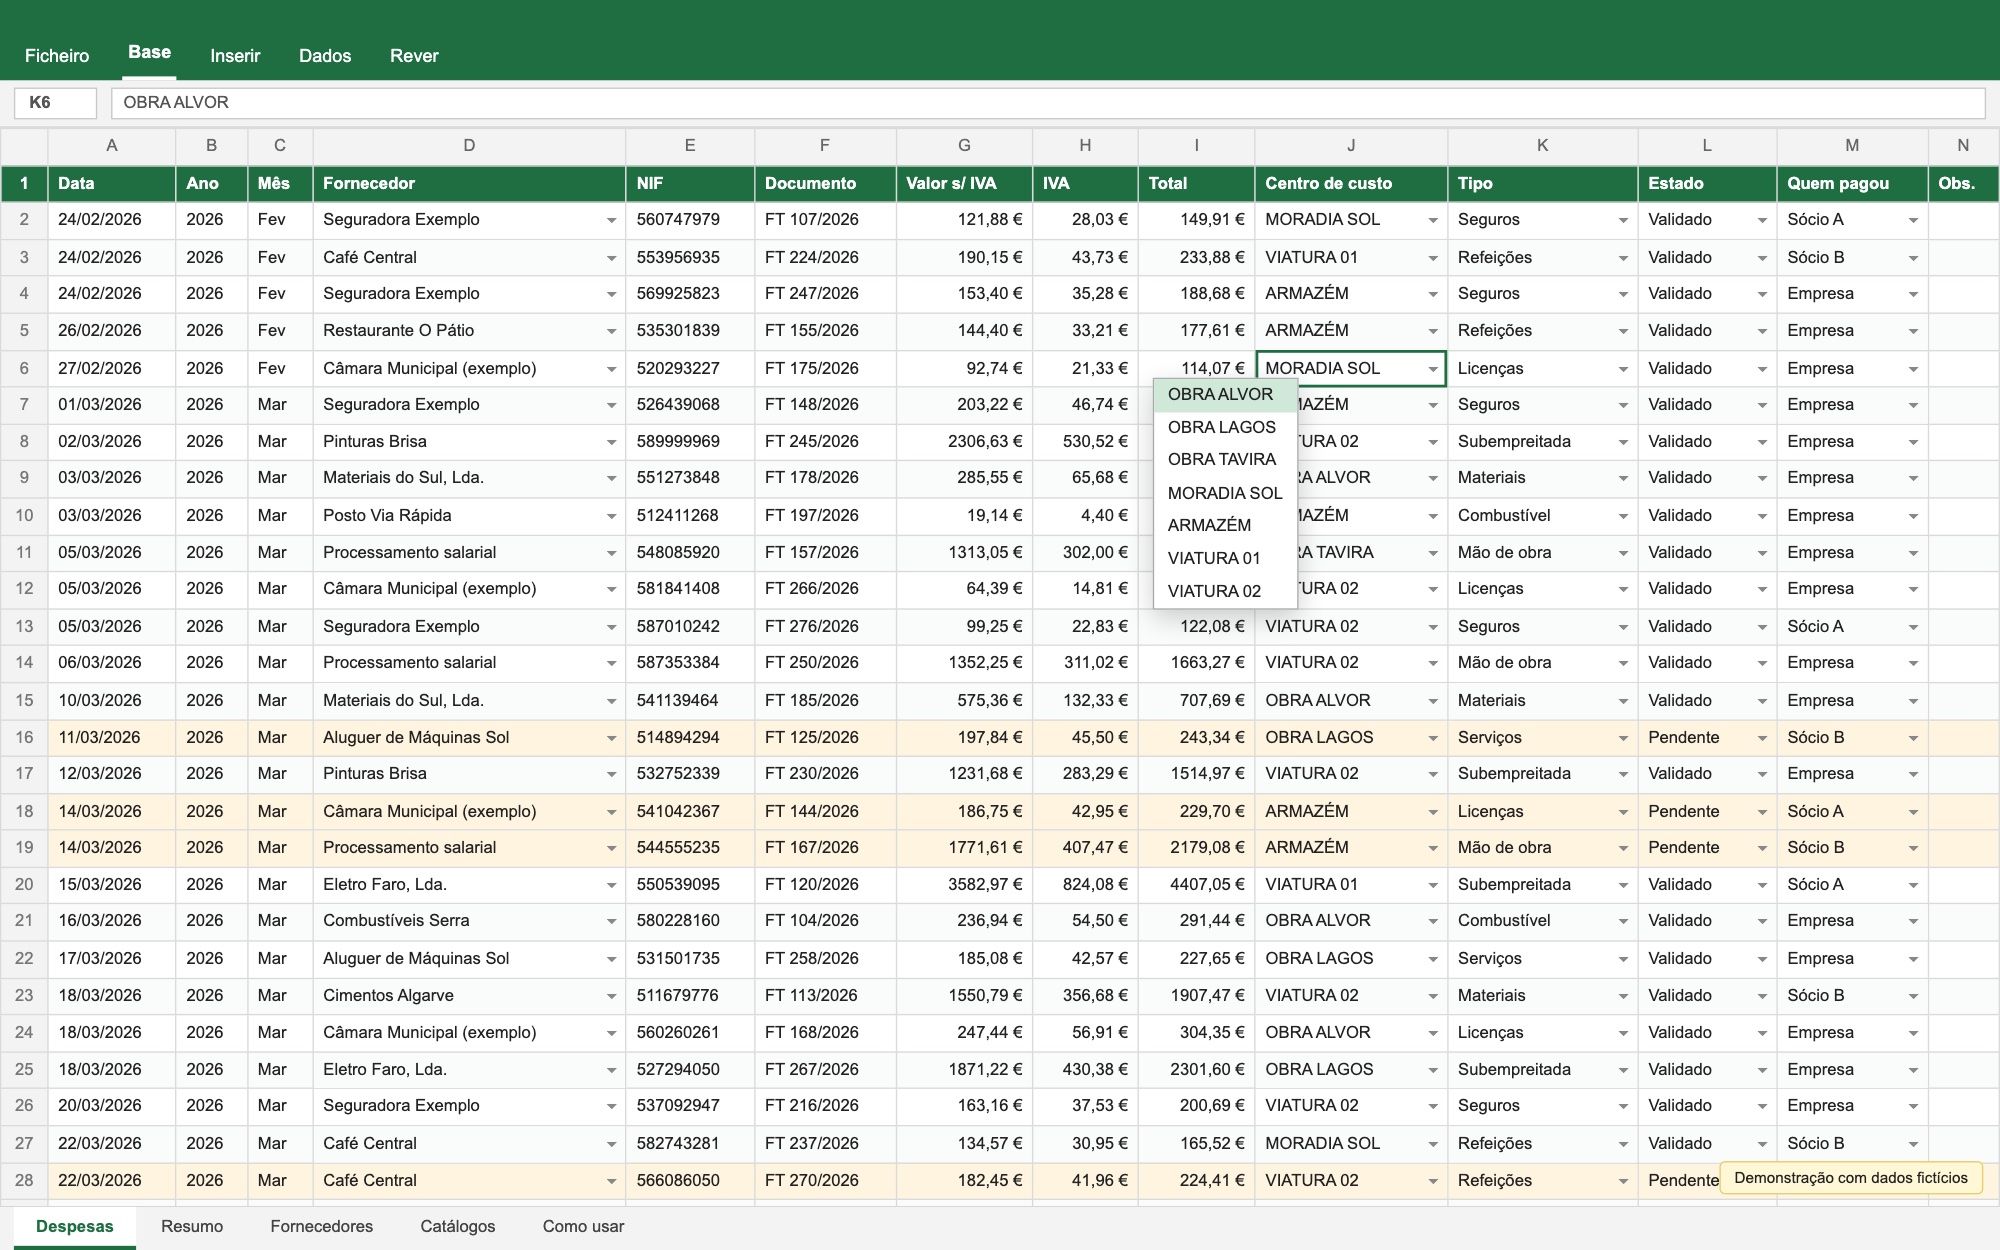Viewport: 2000px width, 1250px height.
Task: Open the Centro de custo dropdown arrow in row 2
Action: 1433,221
